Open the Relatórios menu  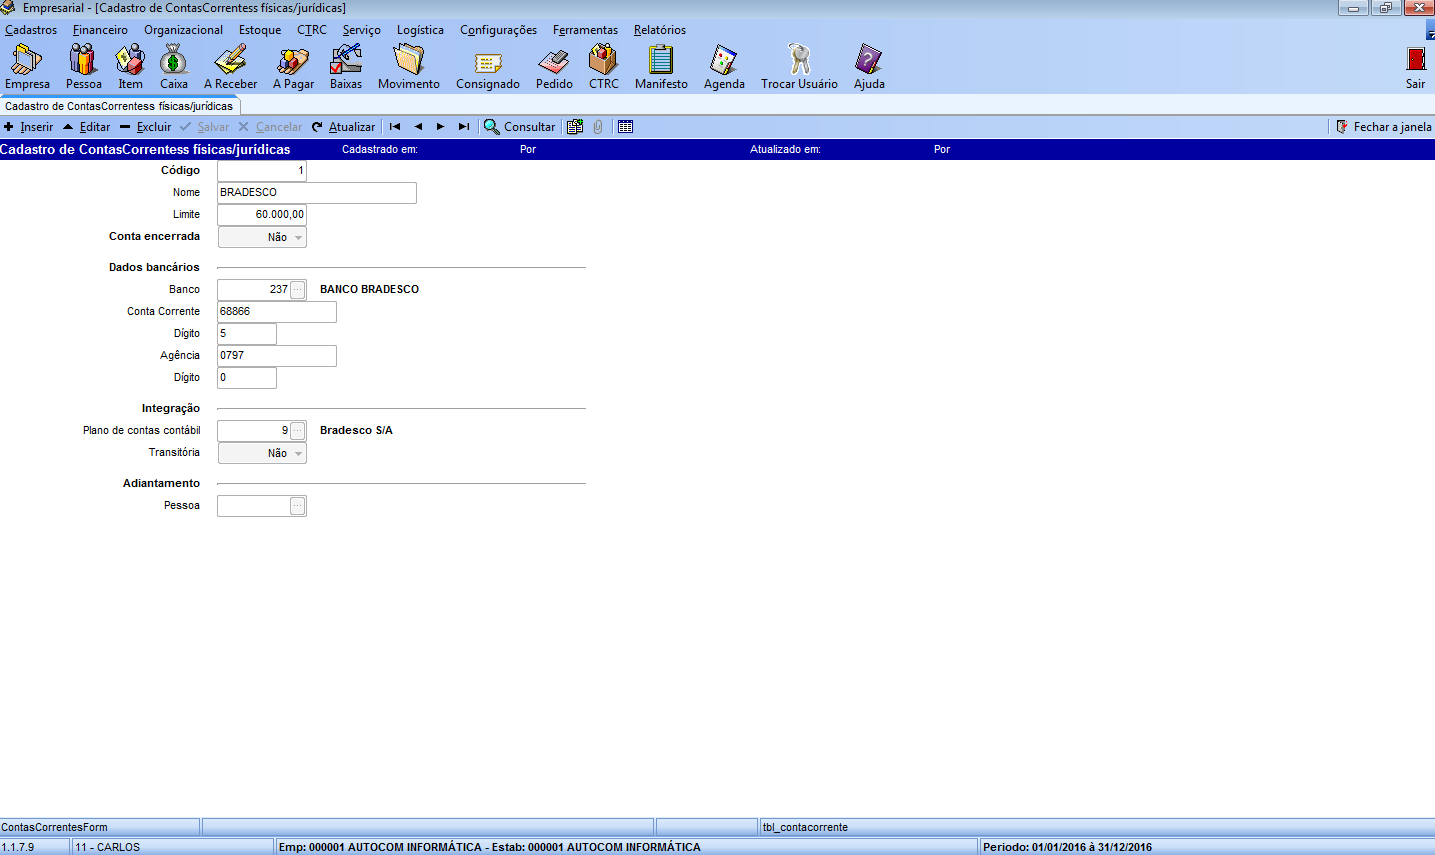659,30
